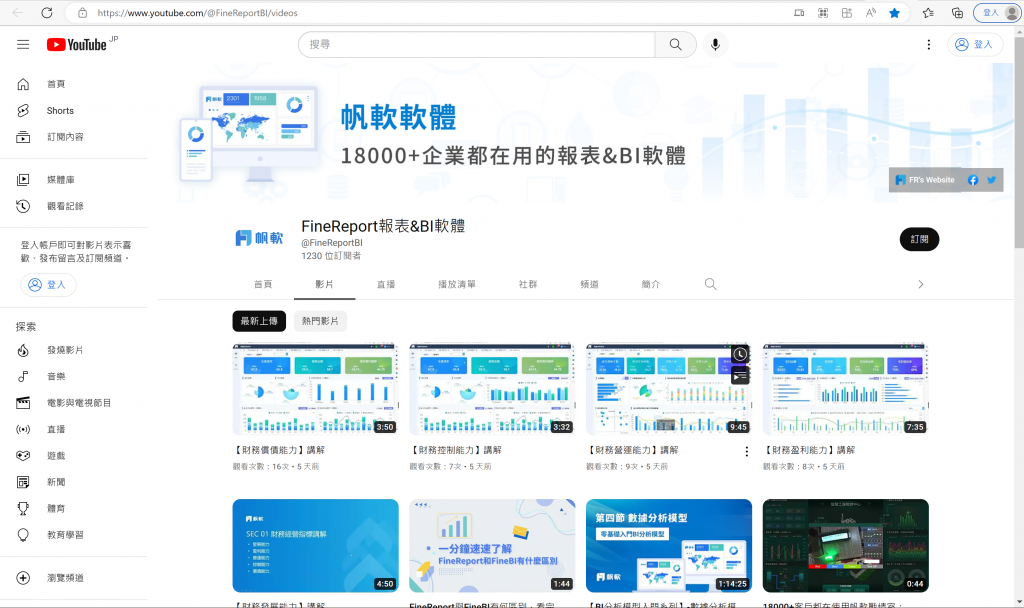Switch to the 社群 tab
1024x608 pixels.
click(x=528, y=284)
